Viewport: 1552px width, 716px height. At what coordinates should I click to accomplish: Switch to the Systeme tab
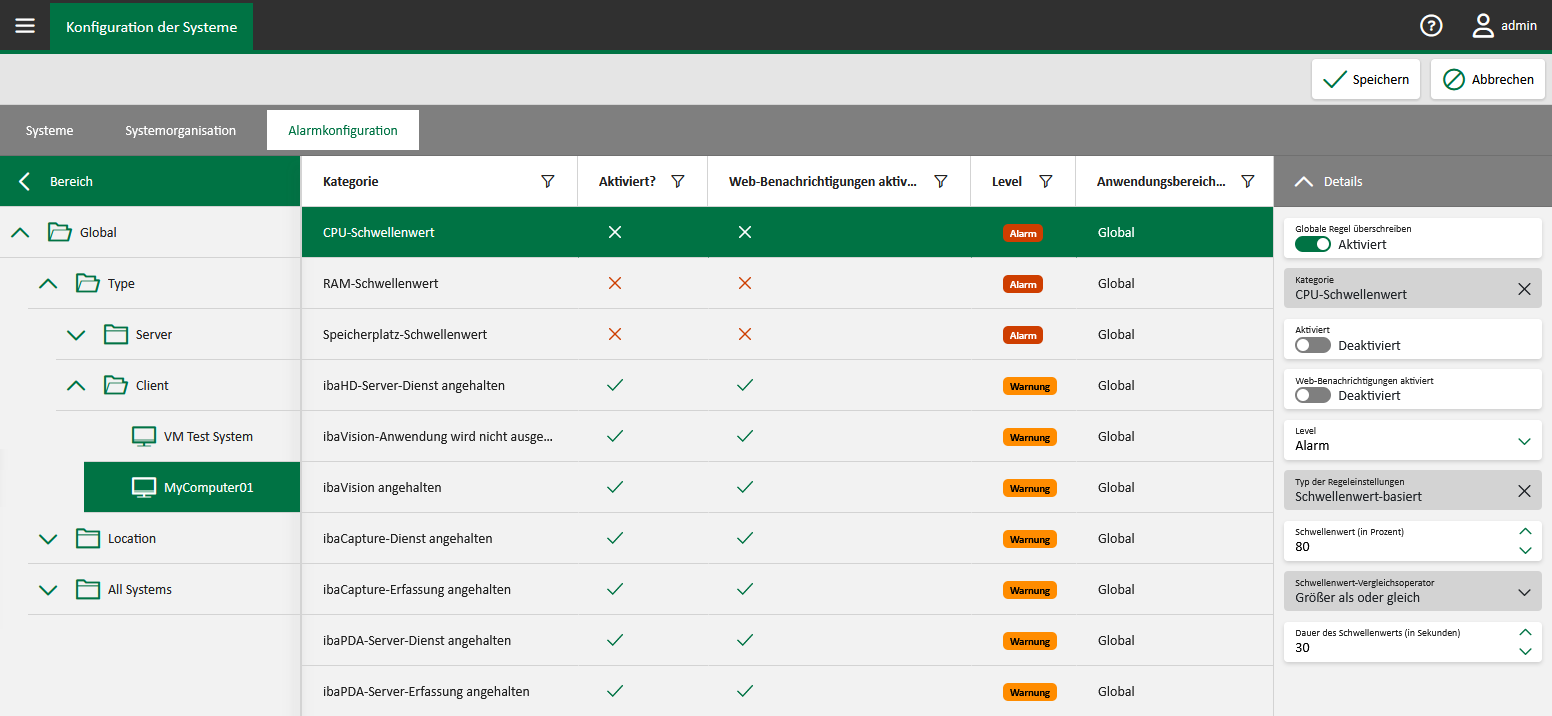(x=49, y=131)
